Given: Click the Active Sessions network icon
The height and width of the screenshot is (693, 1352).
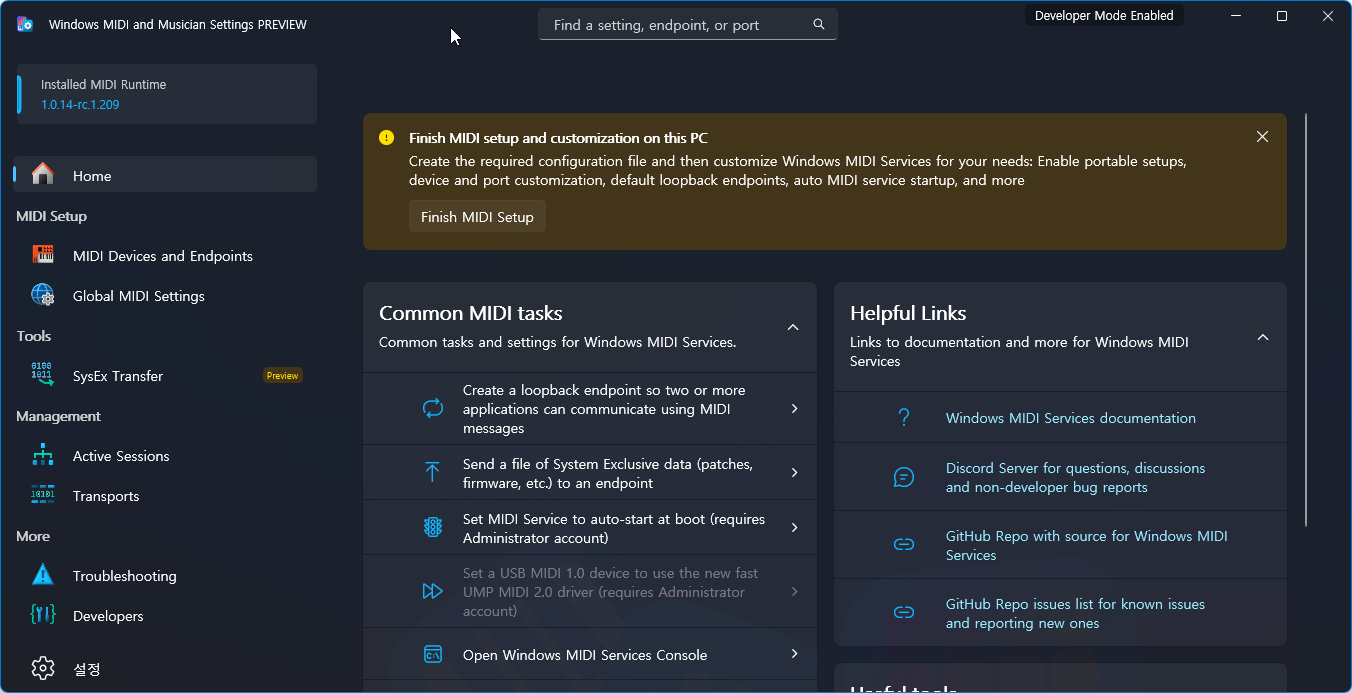Looking at the screenshot, I should click(42, 455).
